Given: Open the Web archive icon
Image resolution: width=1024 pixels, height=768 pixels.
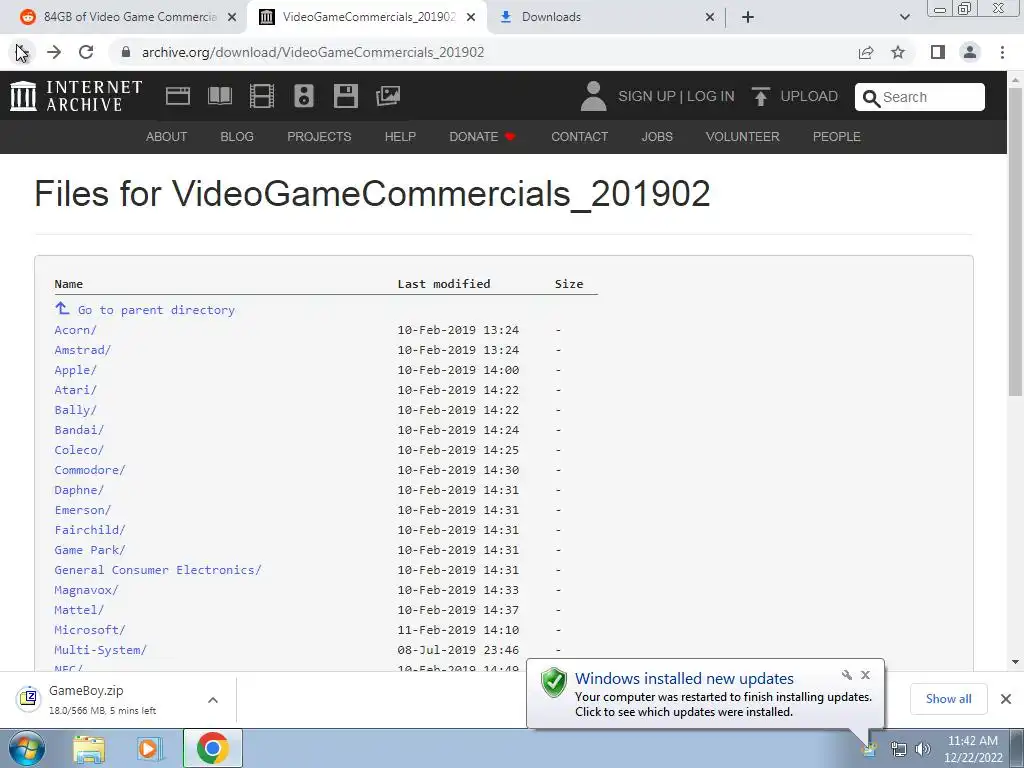Looking at the screenshot, I should click(178, 96).
